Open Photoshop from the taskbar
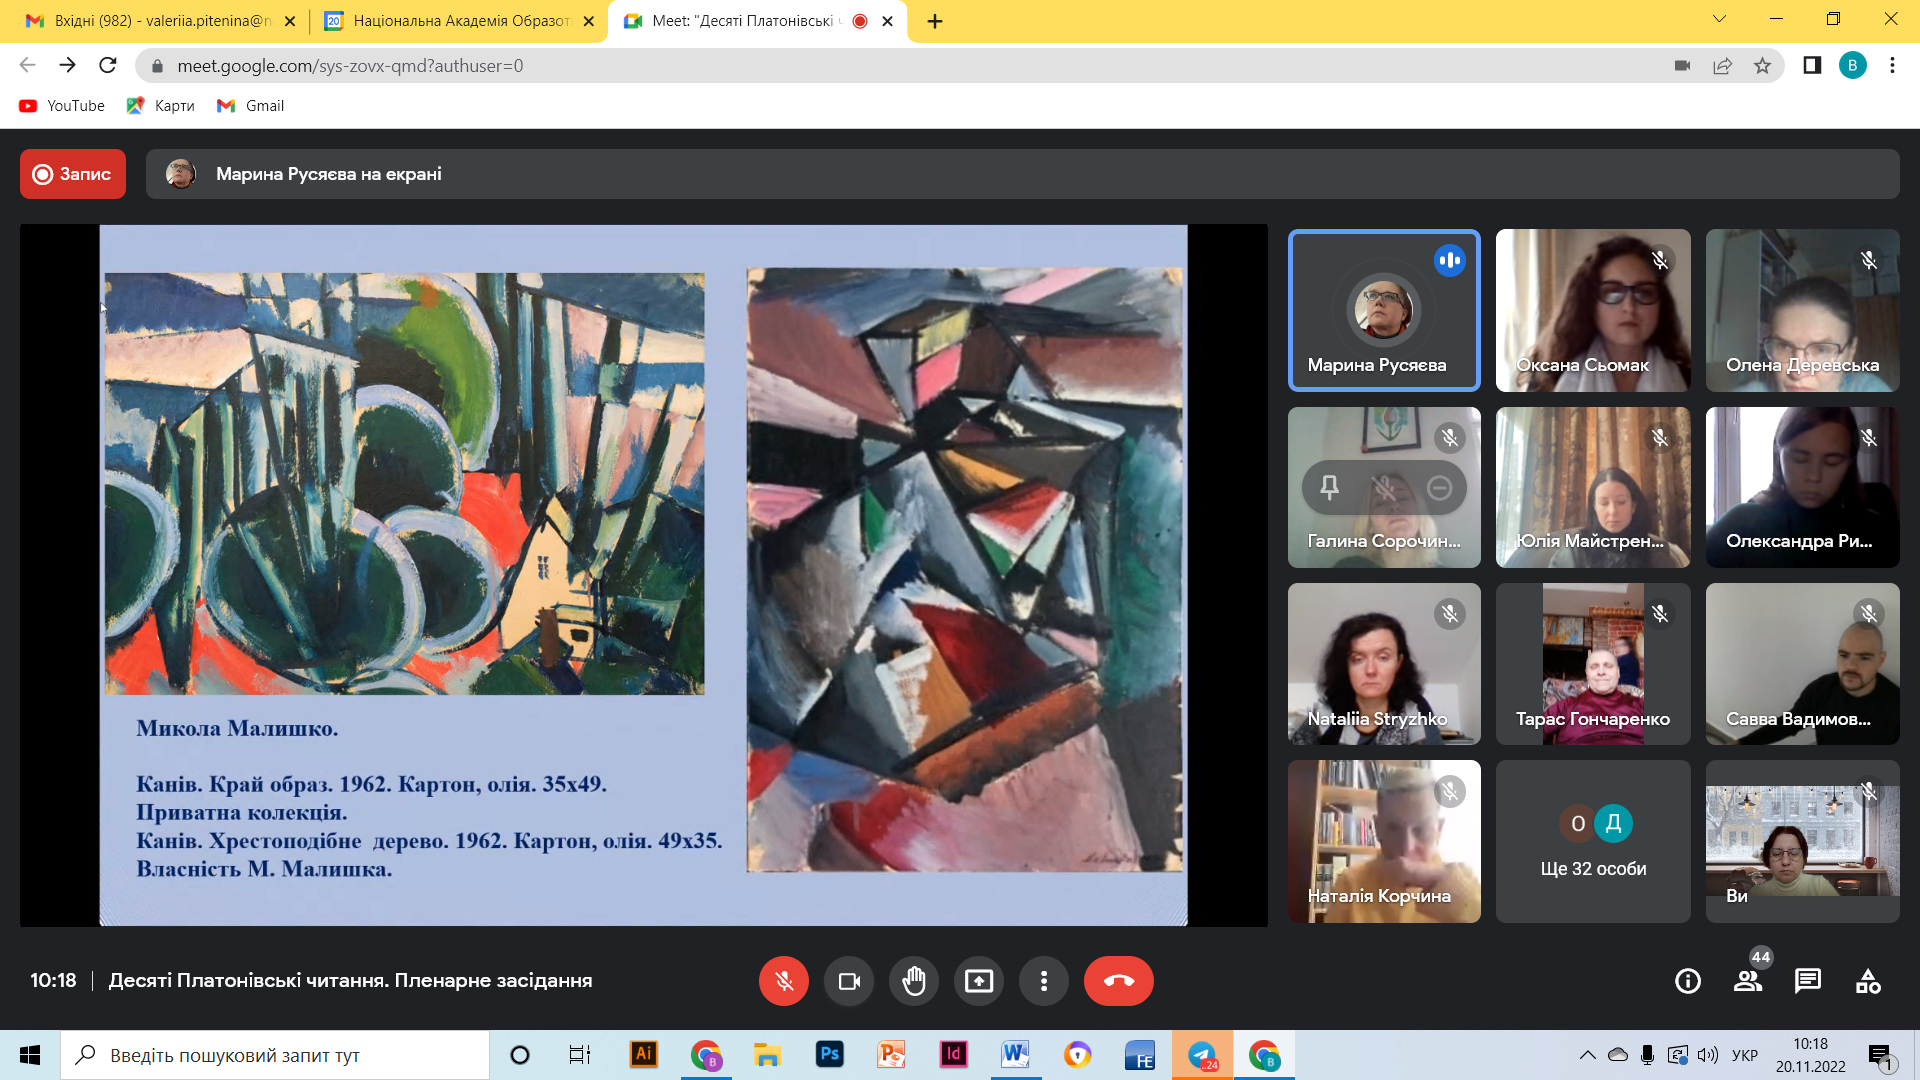Image resolution: width=1920 pixels, height=1080 pixels. (x=829, y=1055)
